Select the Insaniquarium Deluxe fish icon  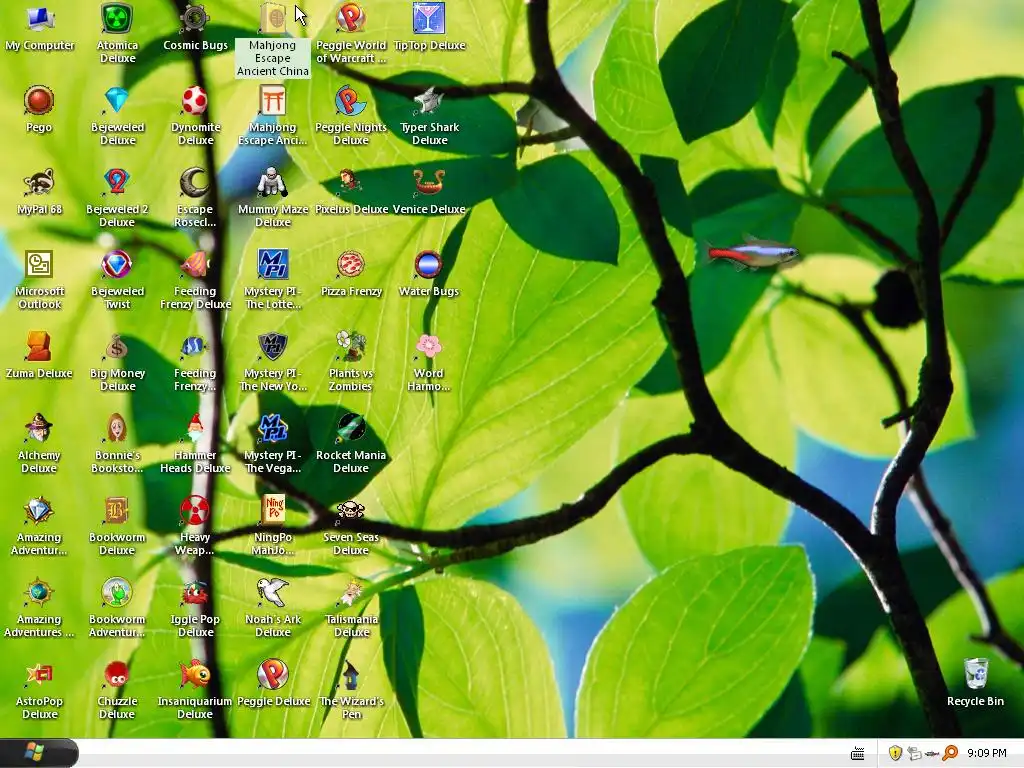pyautogui.click(x=195, y=675)
